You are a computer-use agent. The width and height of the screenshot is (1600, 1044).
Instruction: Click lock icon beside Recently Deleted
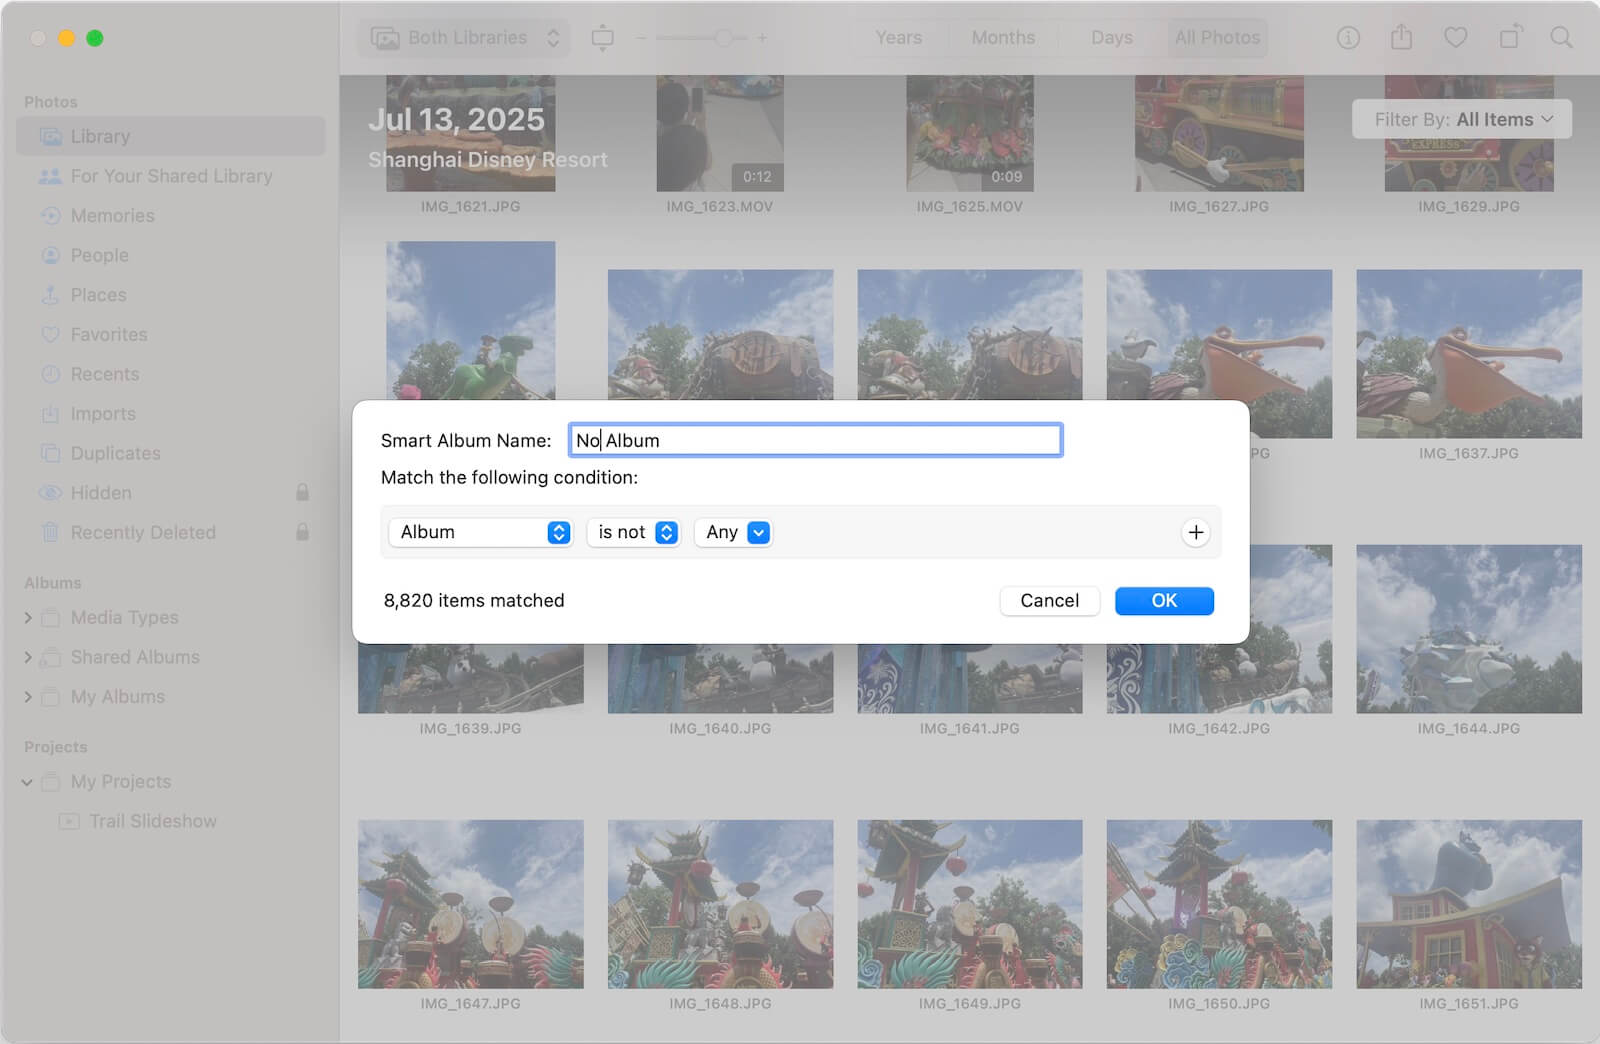302,532
